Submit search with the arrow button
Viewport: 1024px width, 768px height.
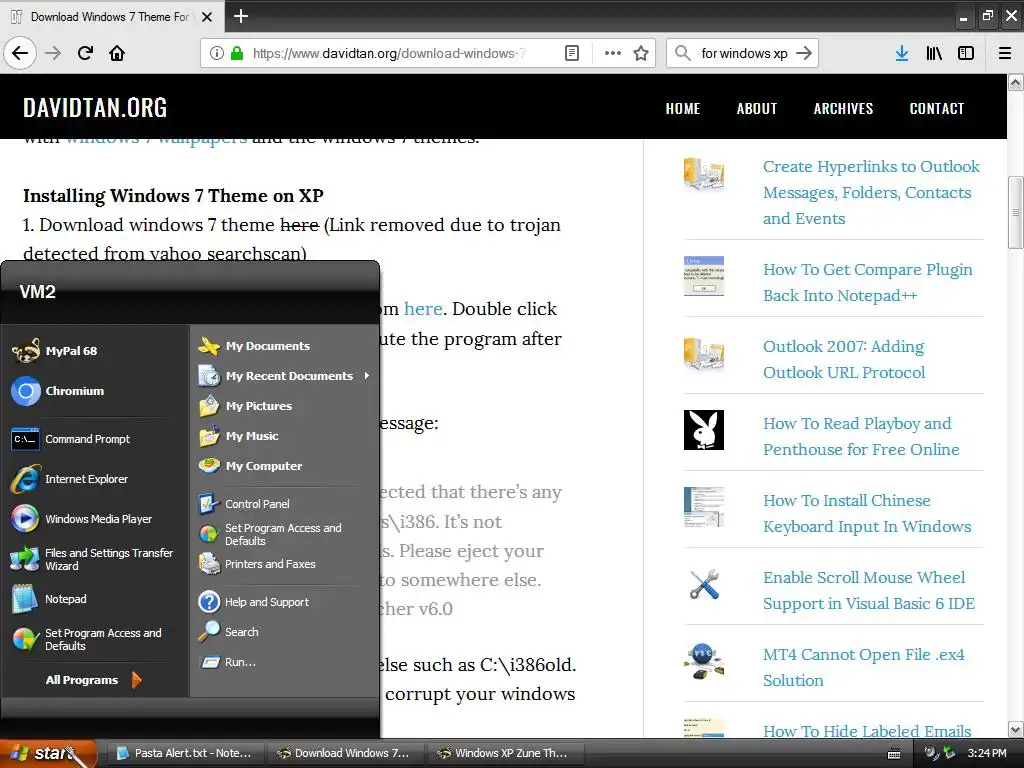pos(804,53)
